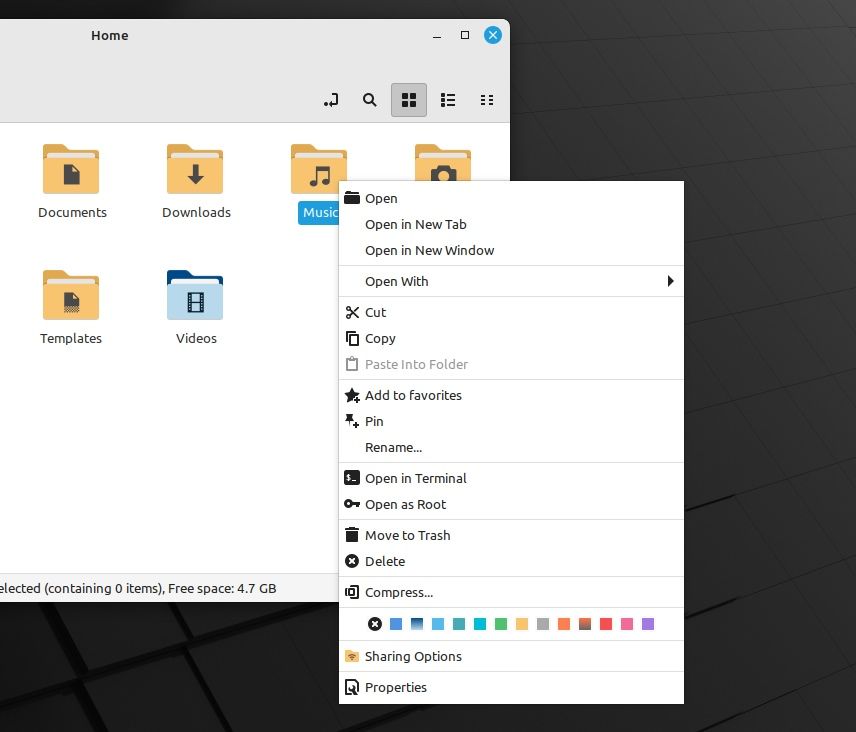Select the Add to favorites star icon

tap(351, 395)
